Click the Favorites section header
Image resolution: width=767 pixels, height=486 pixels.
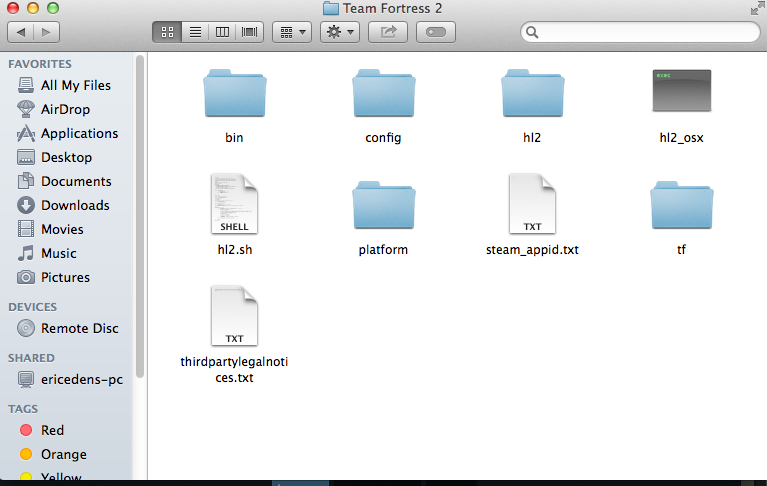[40, 64]
